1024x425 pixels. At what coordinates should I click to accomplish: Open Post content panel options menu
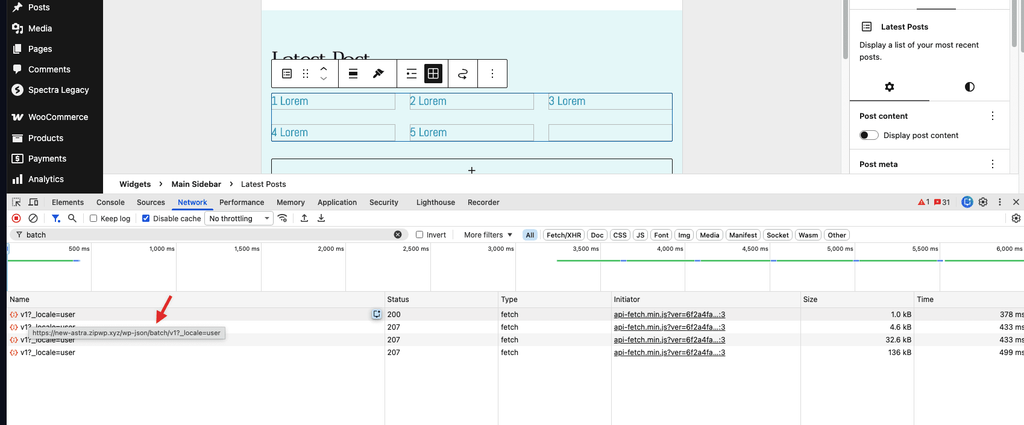click(993, 116)
